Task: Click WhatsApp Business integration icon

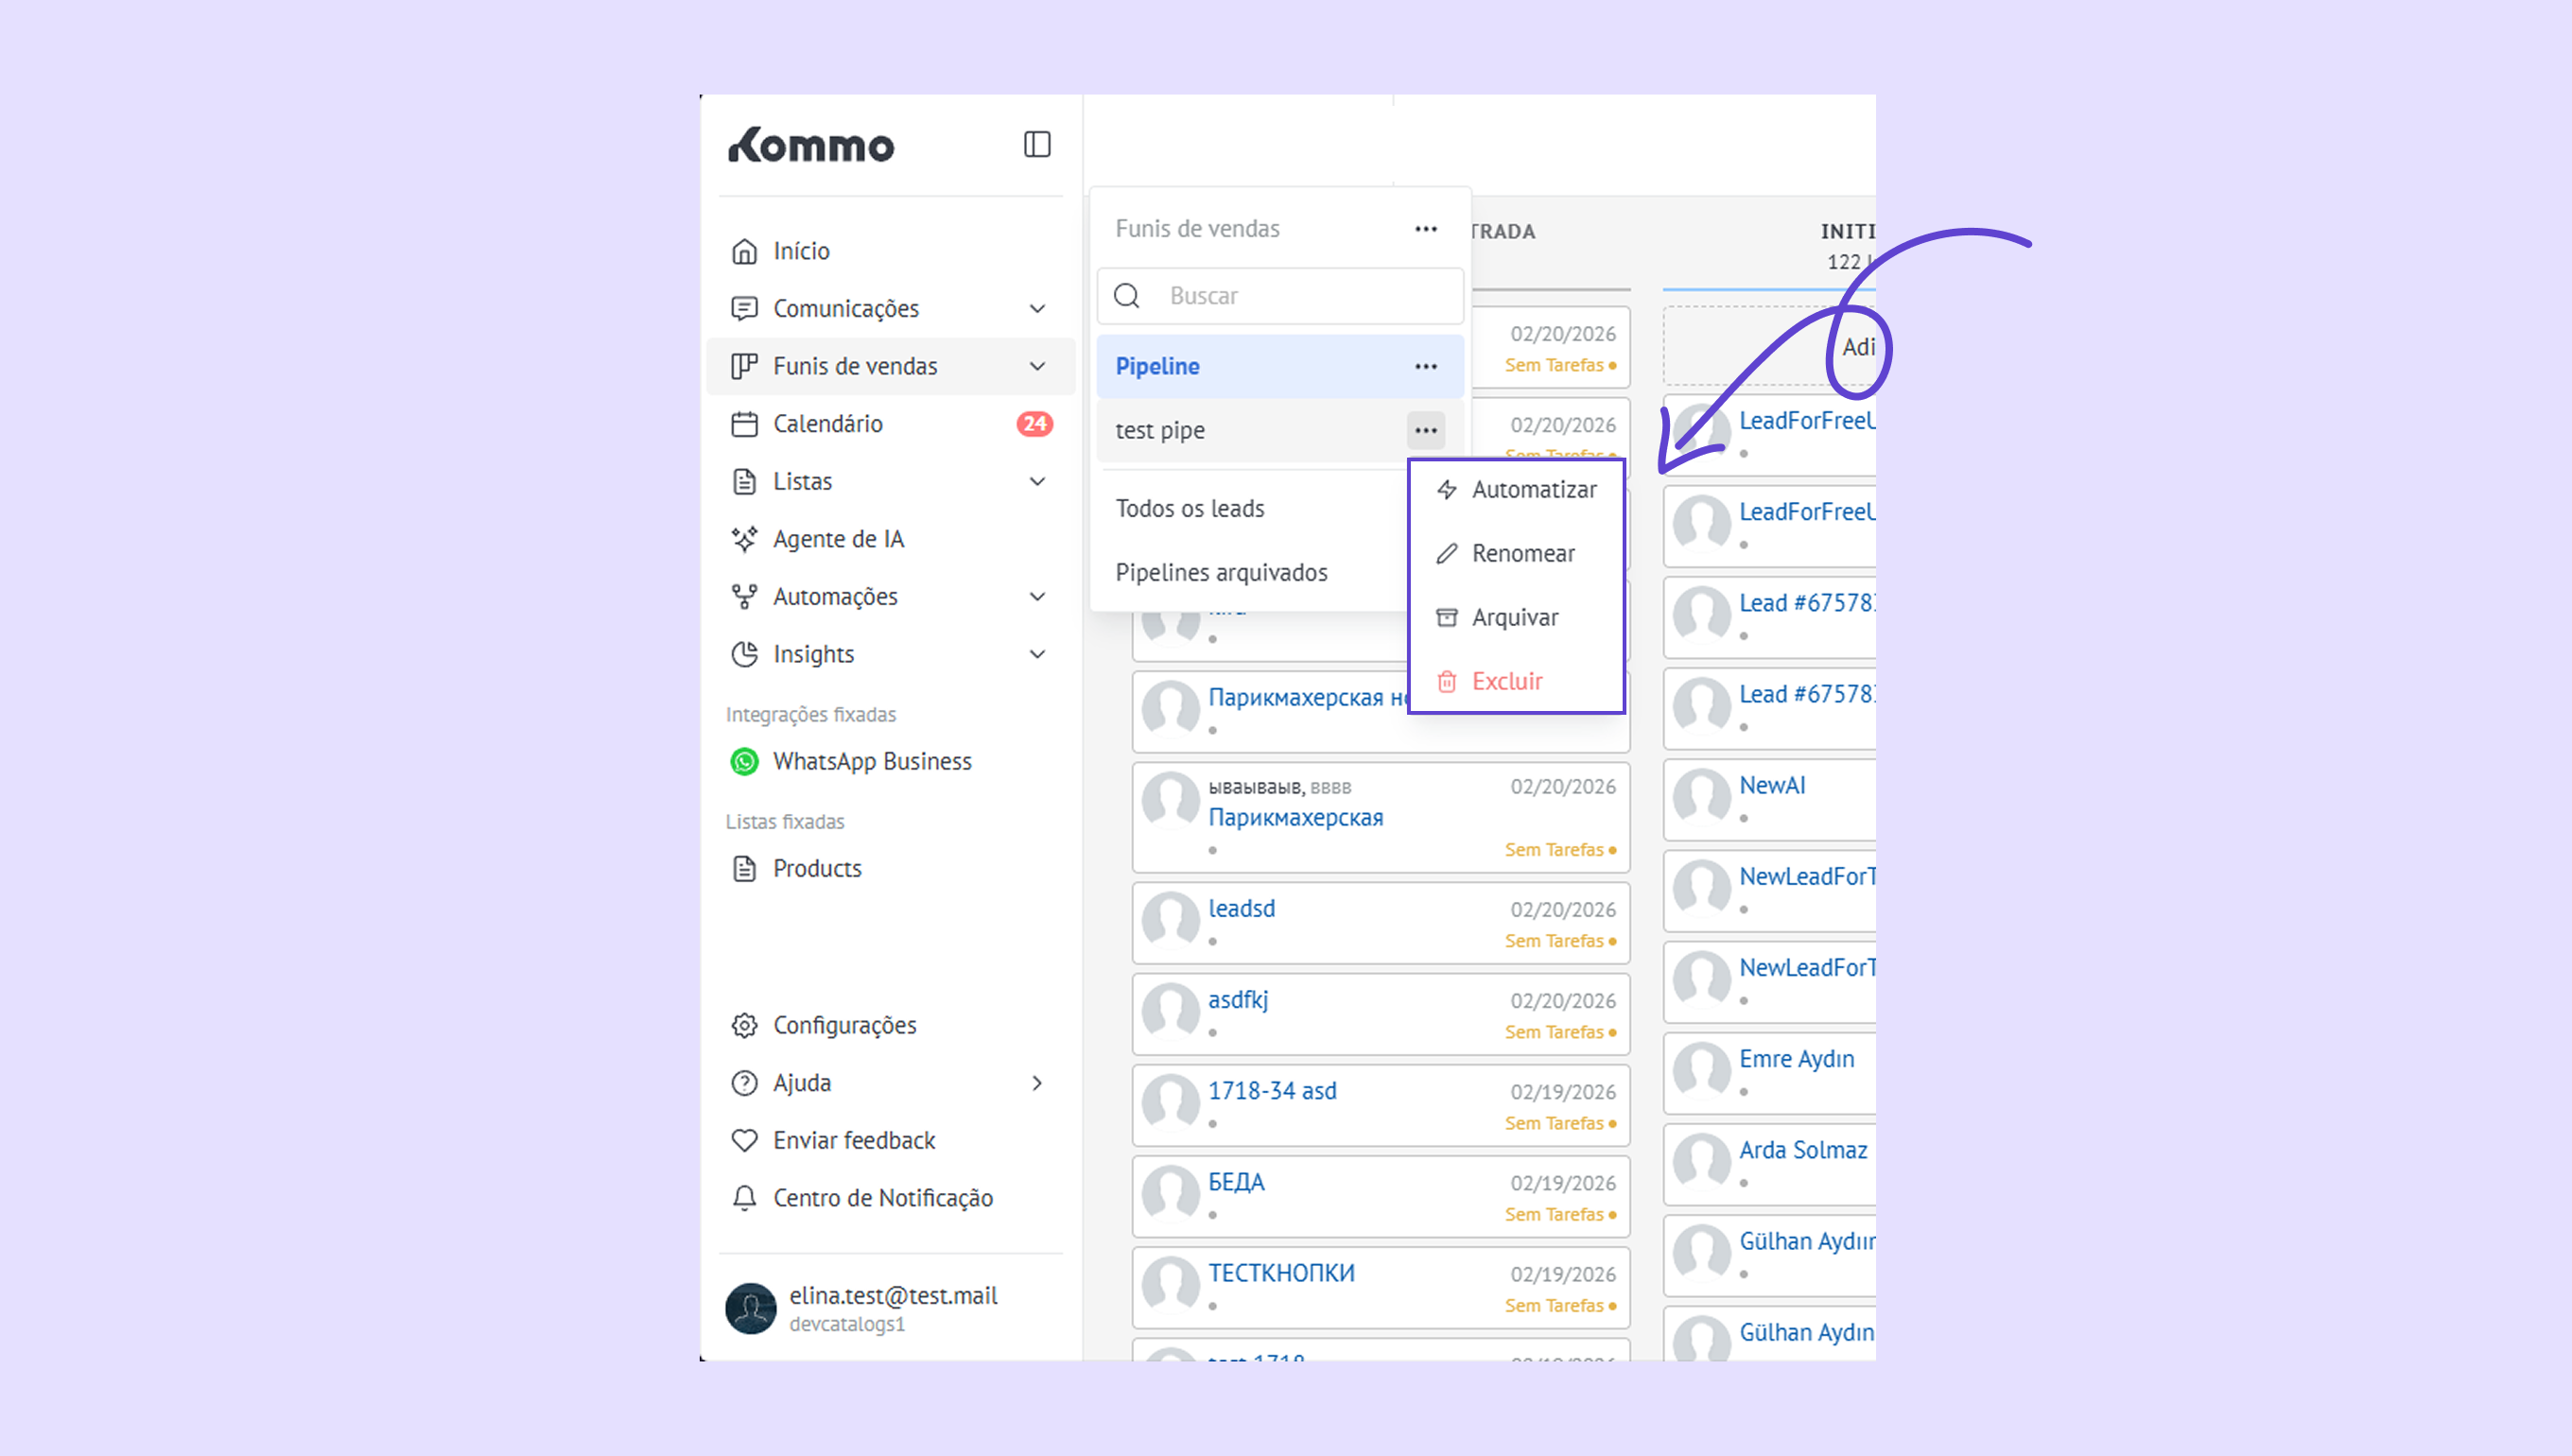Action: click(744, 762)
